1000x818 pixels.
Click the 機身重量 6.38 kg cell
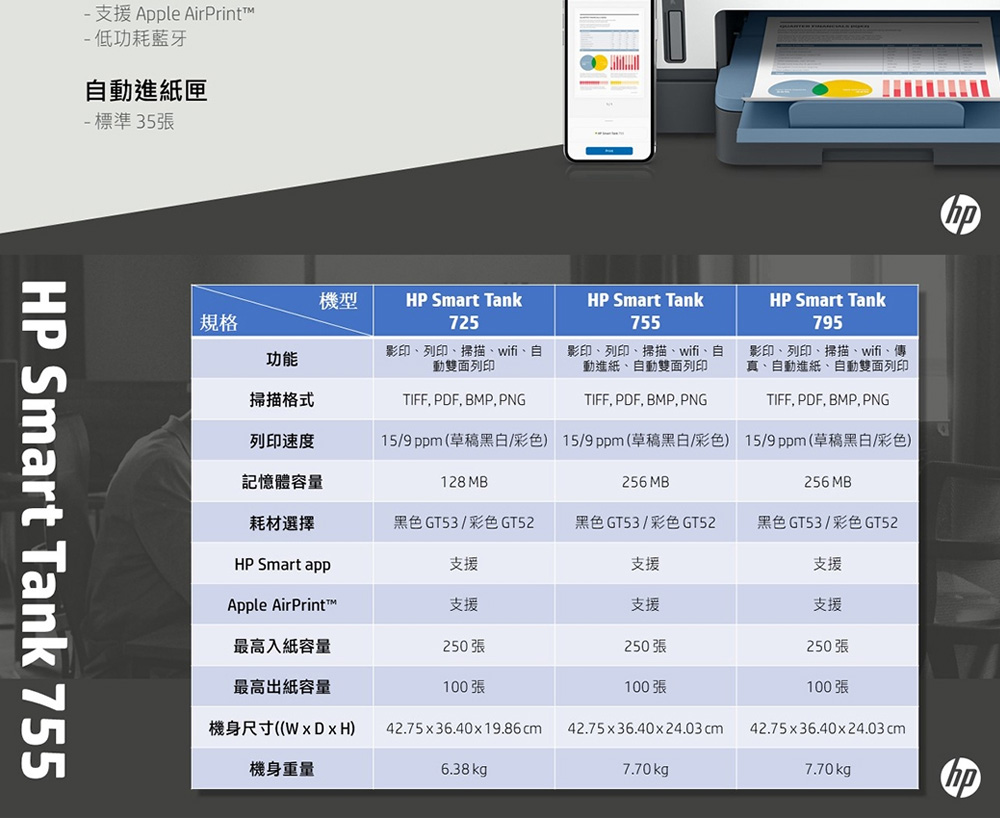coord(463,767)
